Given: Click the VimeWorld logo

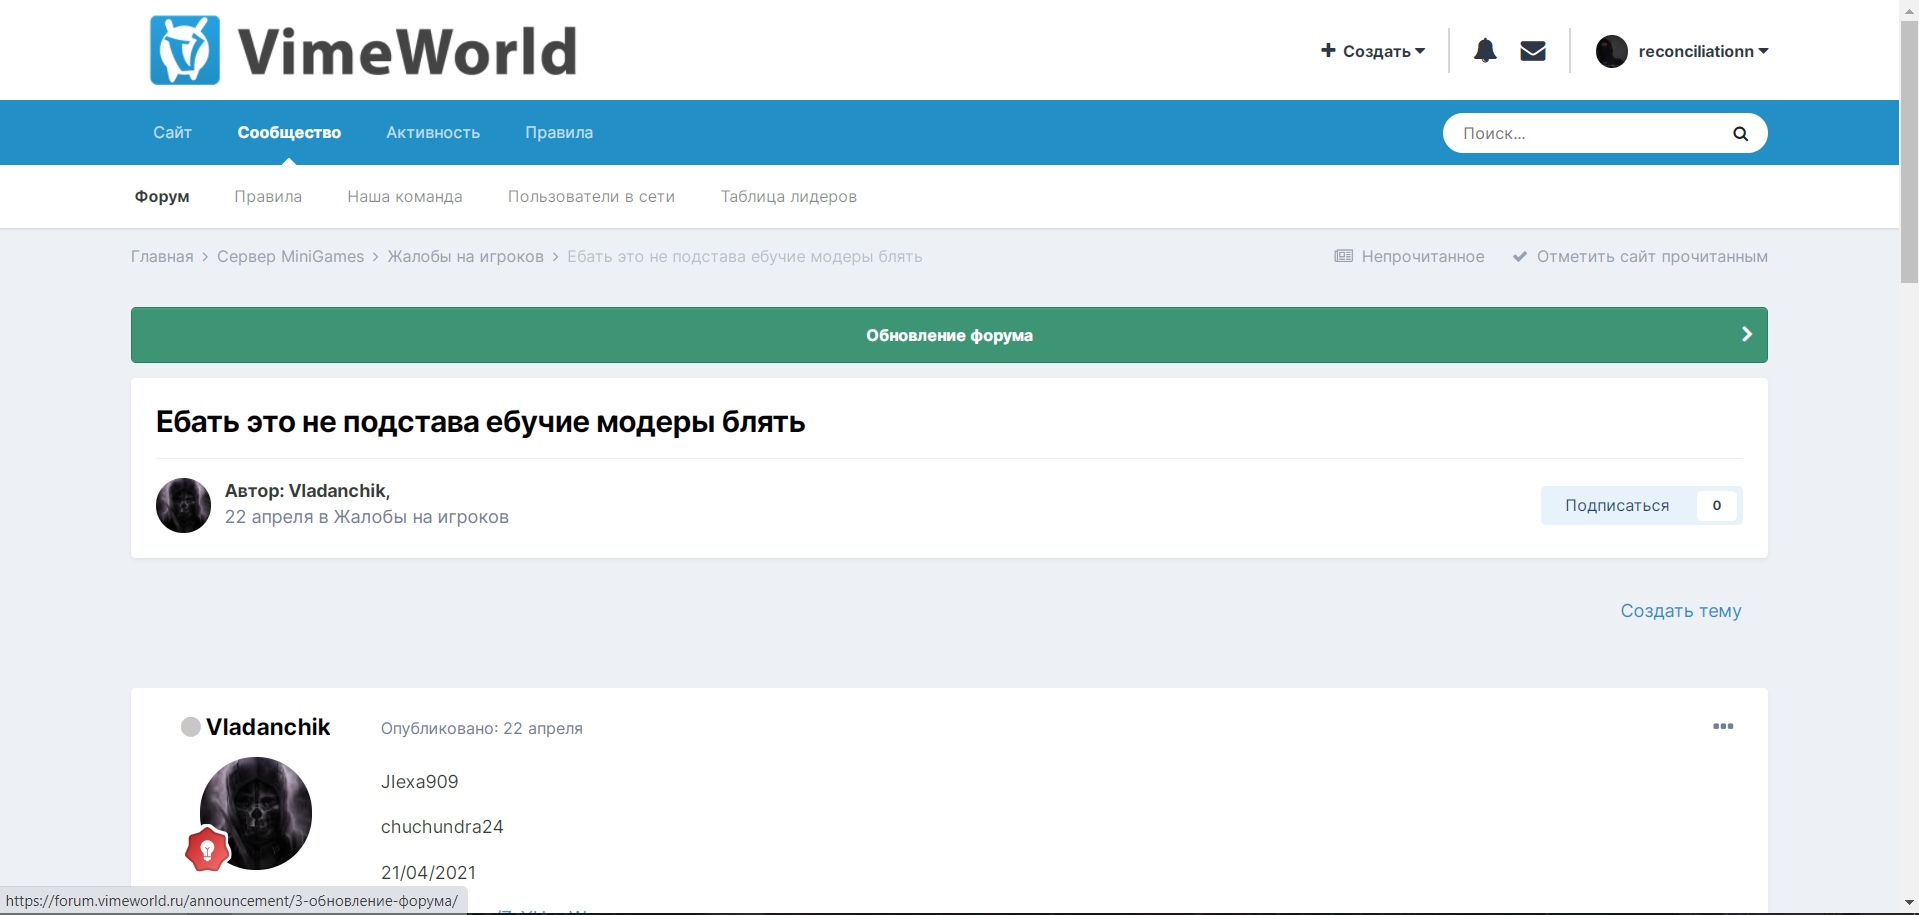Looking at the screenshot, I should (x=364, y=50).
